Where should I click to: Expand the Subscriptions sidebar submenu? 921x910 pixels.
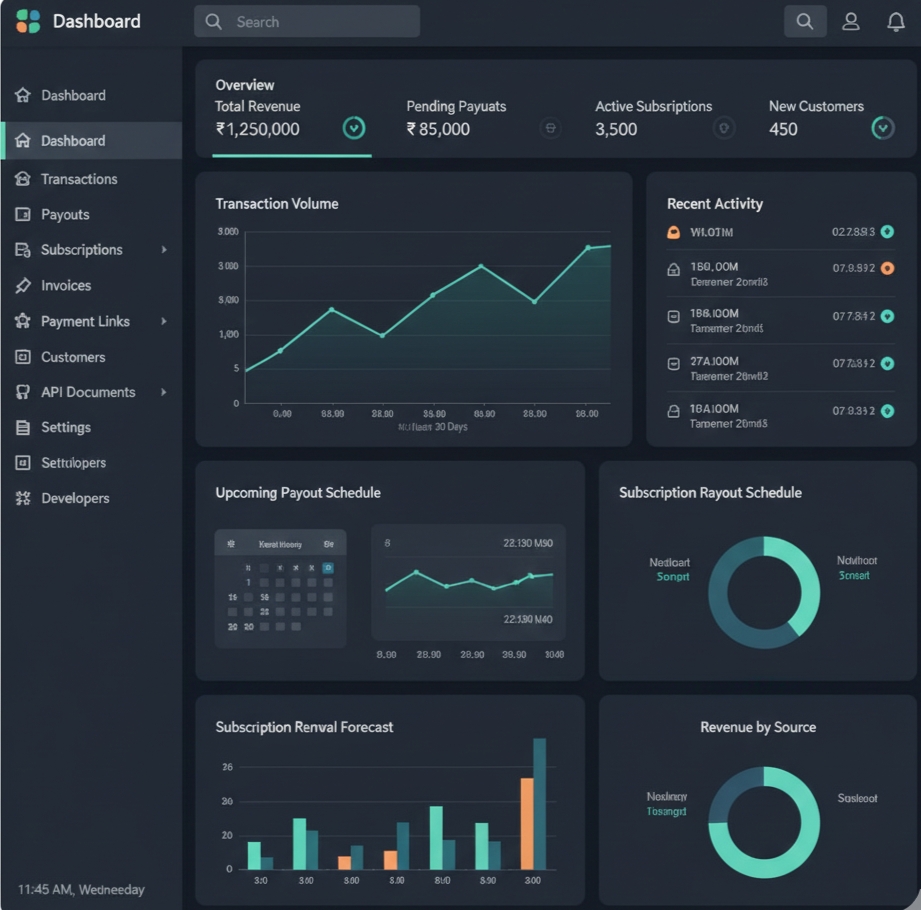(164, 250)
